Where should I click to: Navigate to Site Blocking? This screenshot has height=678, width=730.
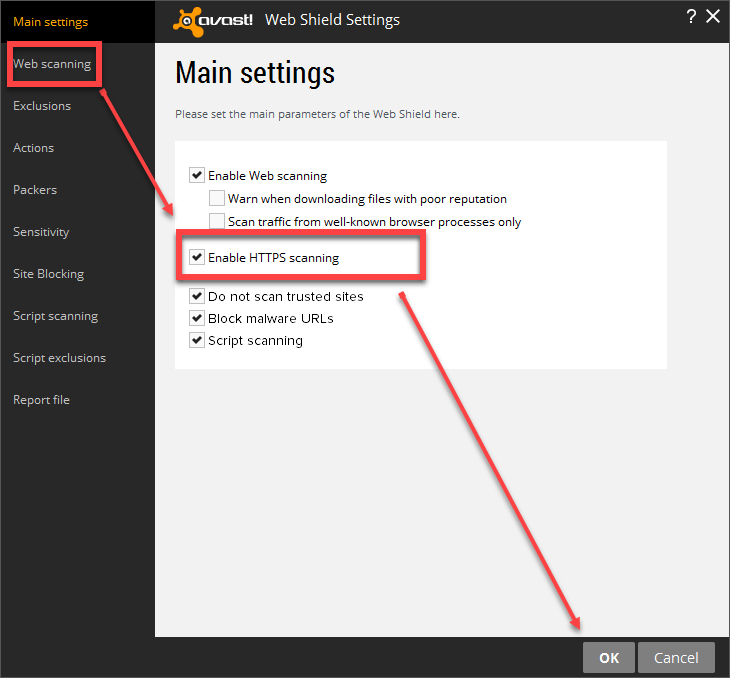point(48,273)
